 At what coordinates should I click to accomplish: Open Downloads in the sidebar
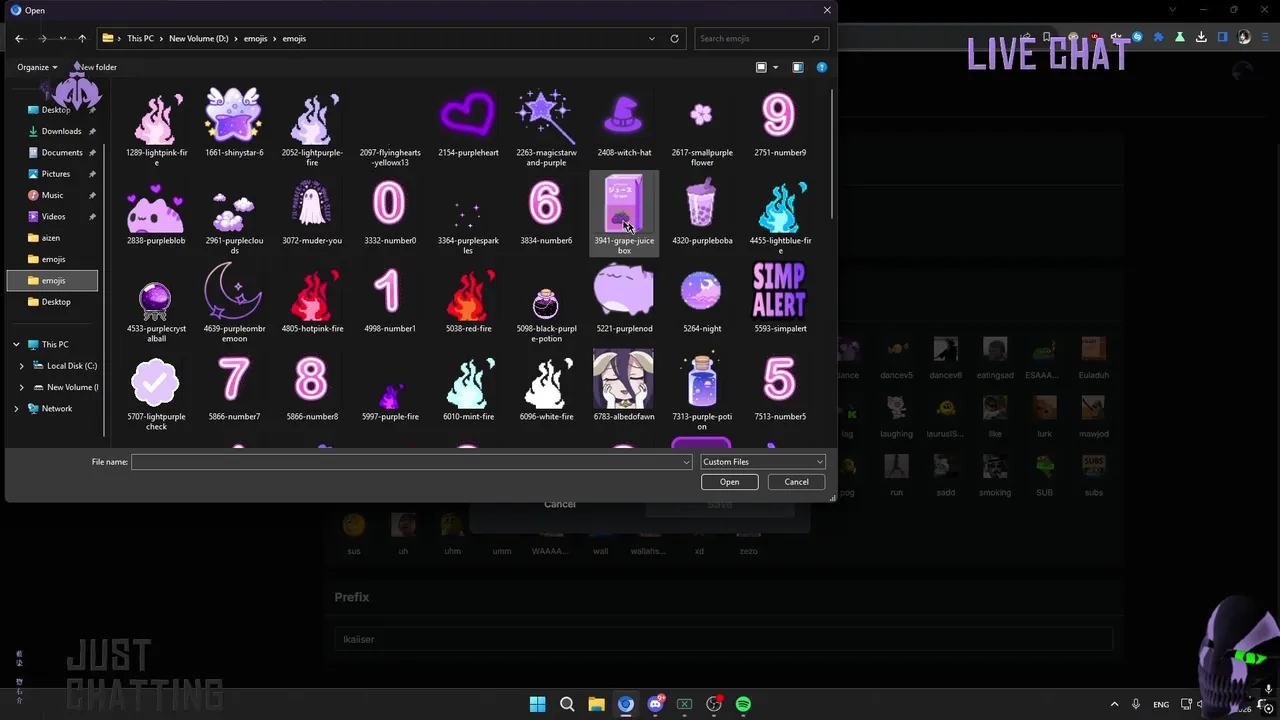click(x=61, y=131)
